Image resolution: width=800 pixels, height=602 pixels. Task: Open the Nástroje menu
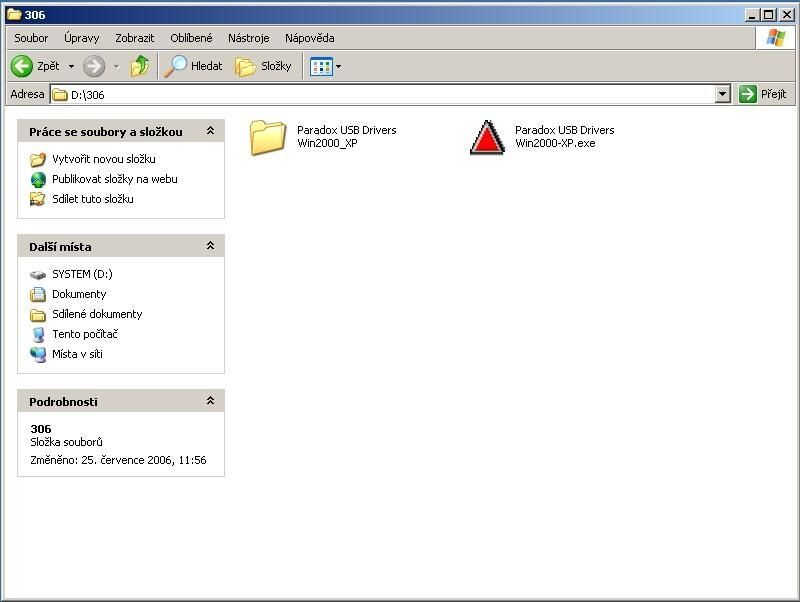pyautogui.click(x=248, y=38)
